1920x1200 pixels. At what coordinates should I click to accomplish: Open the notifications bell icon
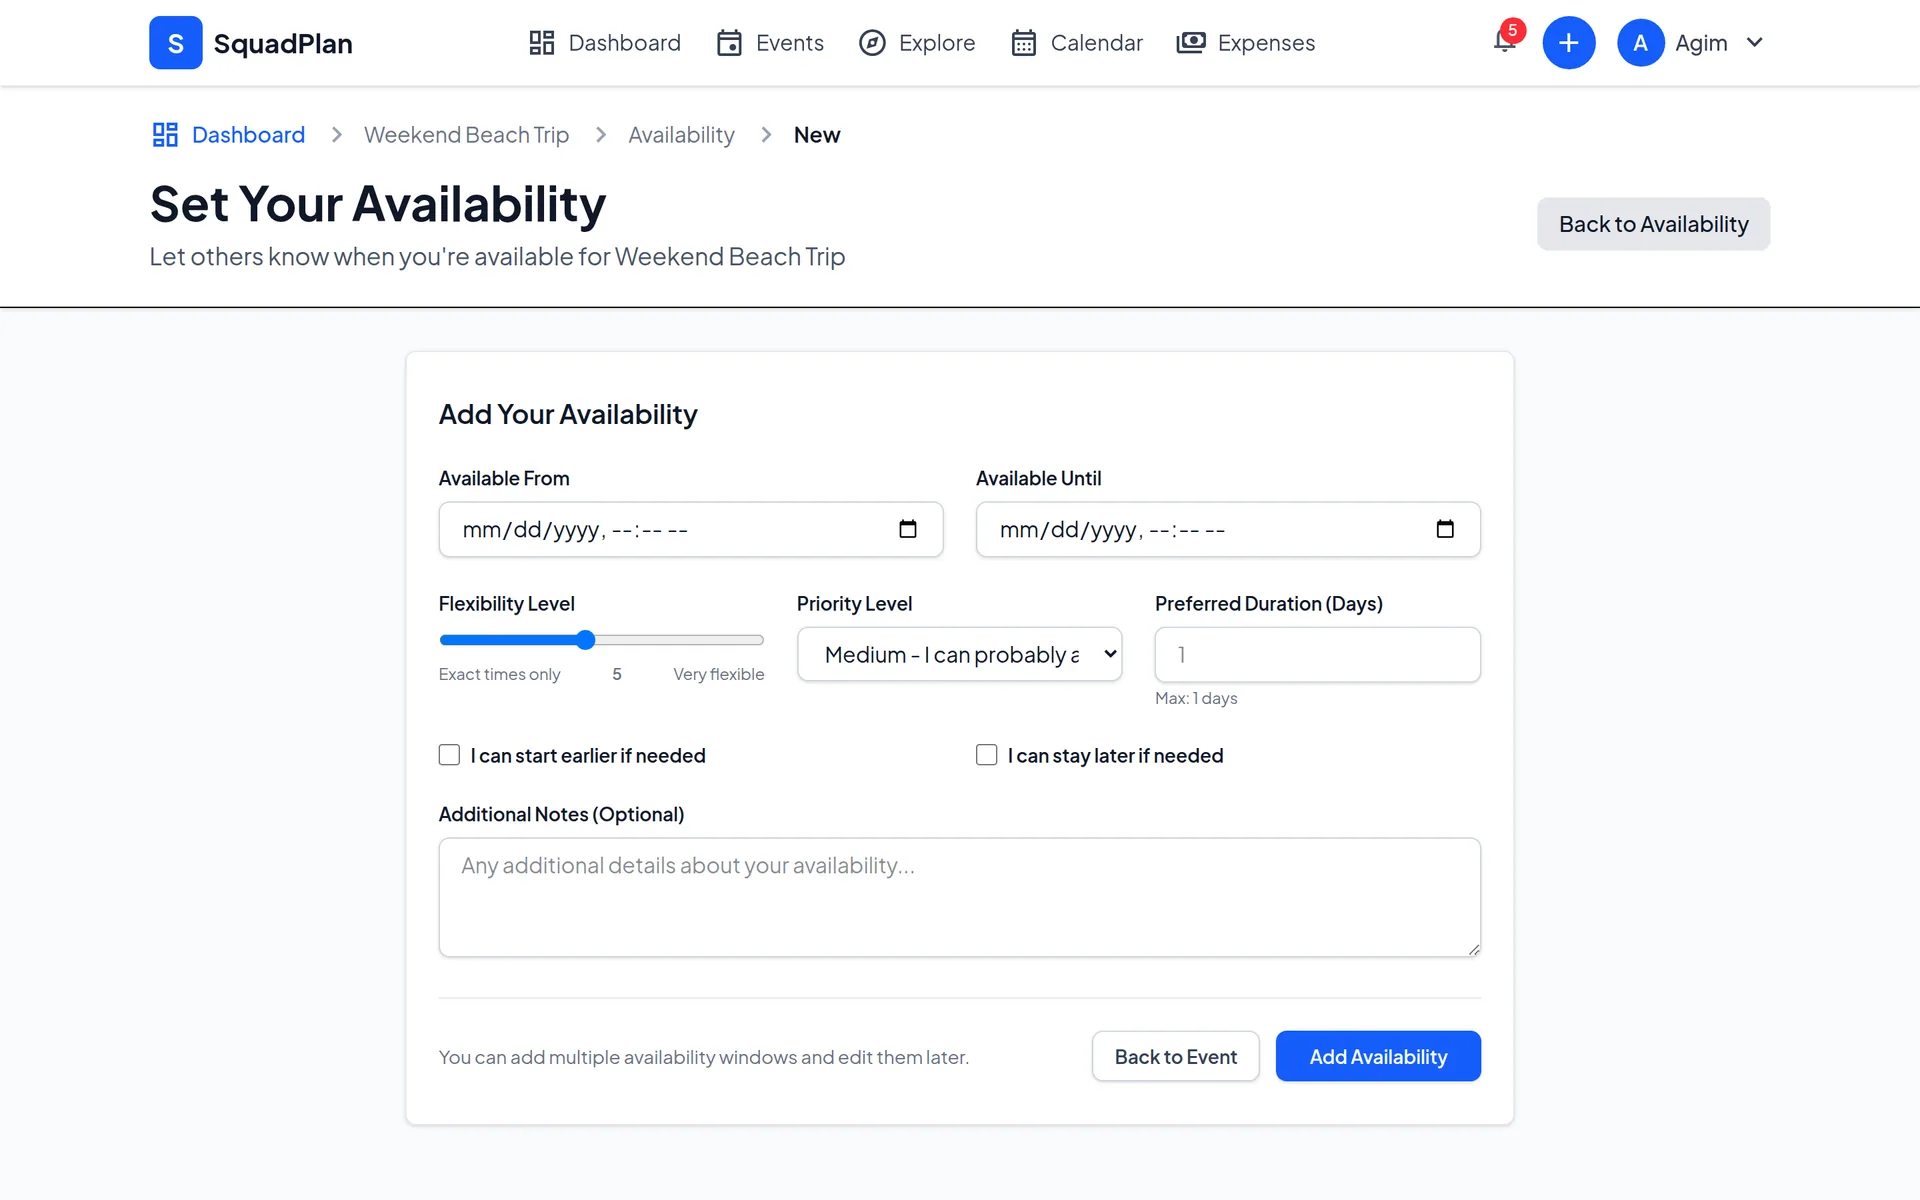pos(1504,41)
